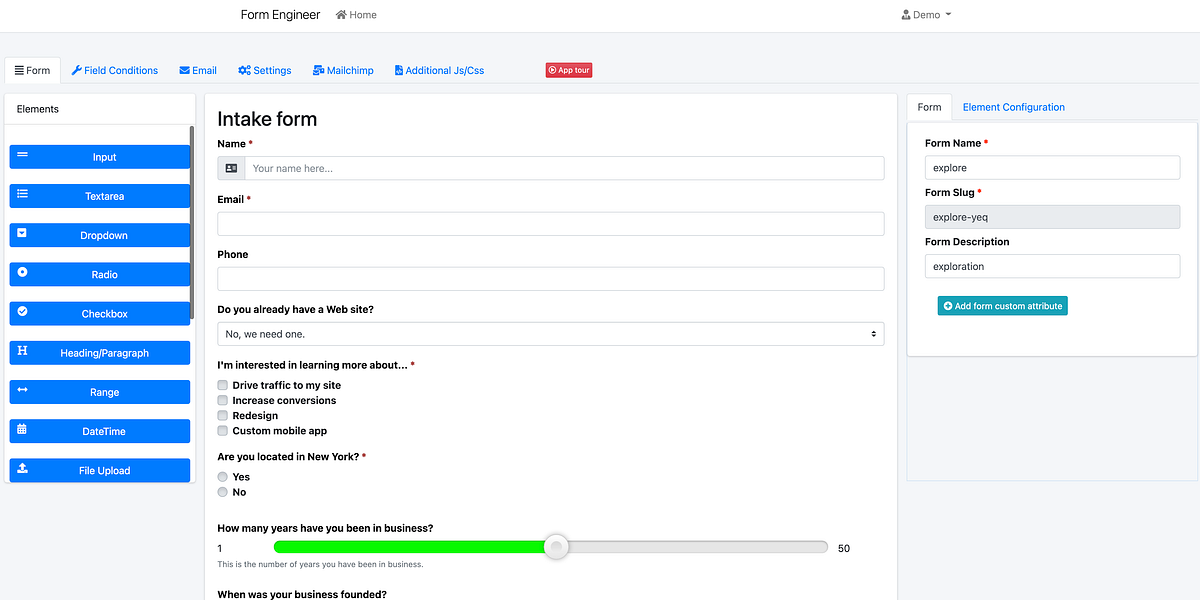The image size is (1200, 600).
Task: Go to the Mailchimp tab
Action: coord(343,70)
